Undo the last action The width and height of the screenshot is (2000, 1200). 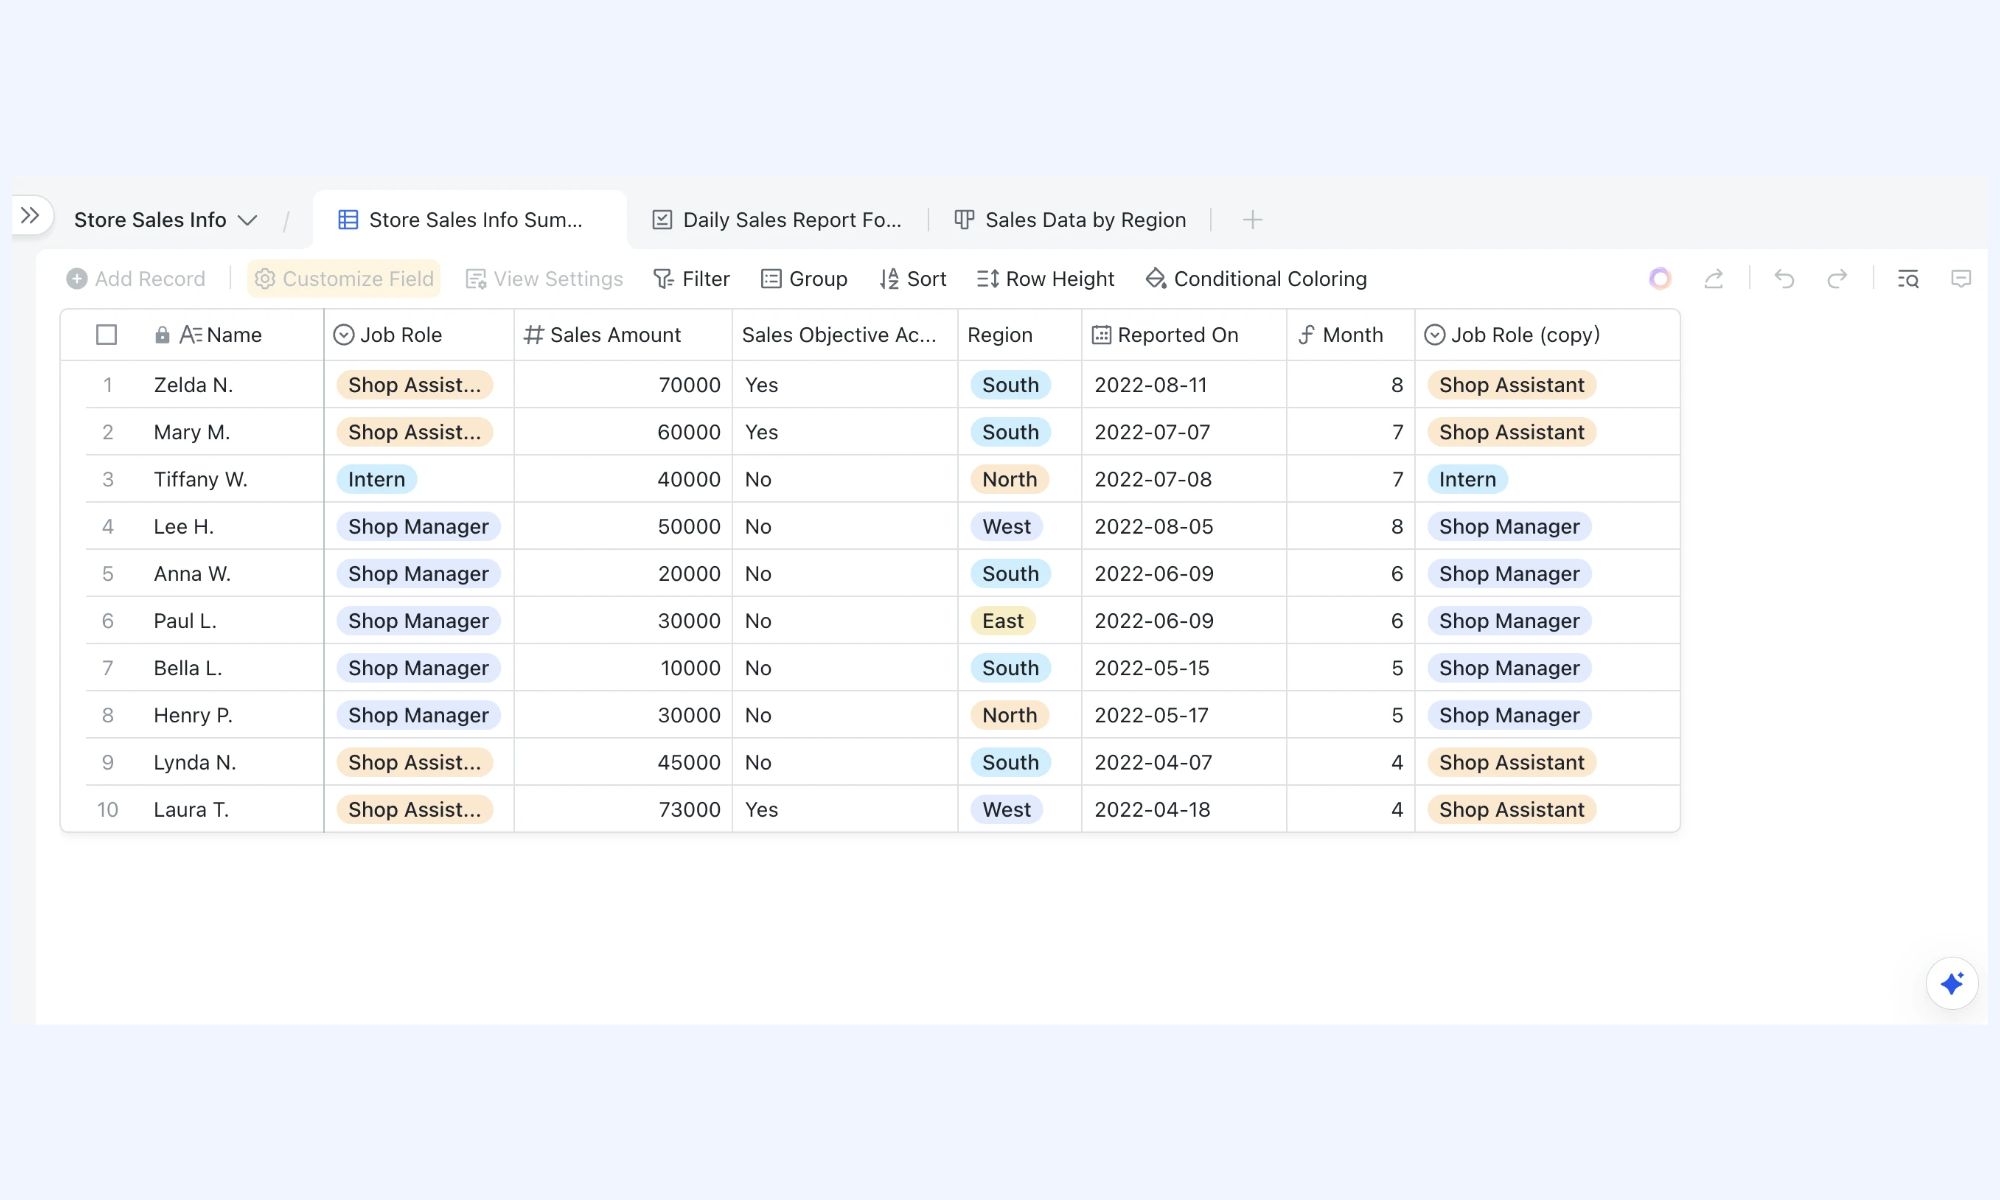pos(1785,279)
